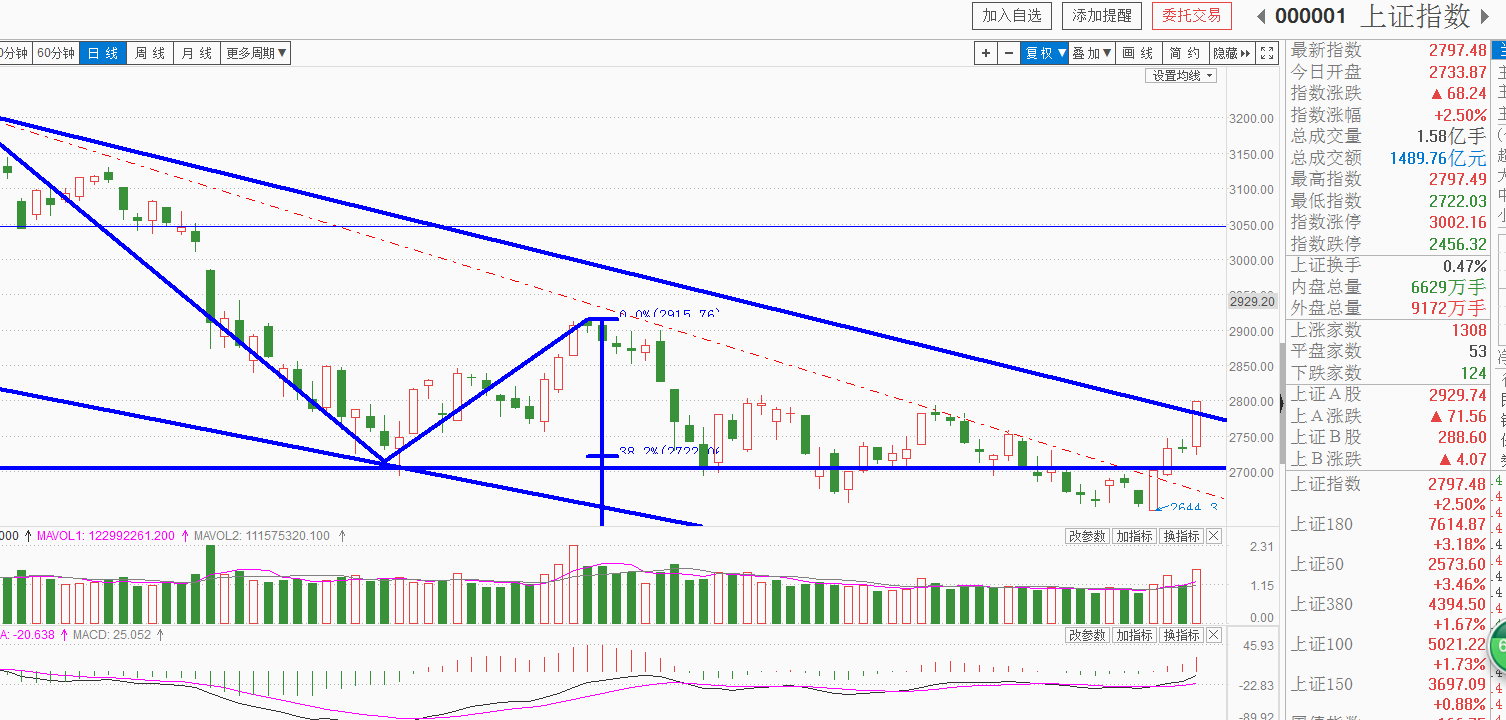
Task: Click 最新指数 value 2797.48
Action: [x=1457, y=50]
